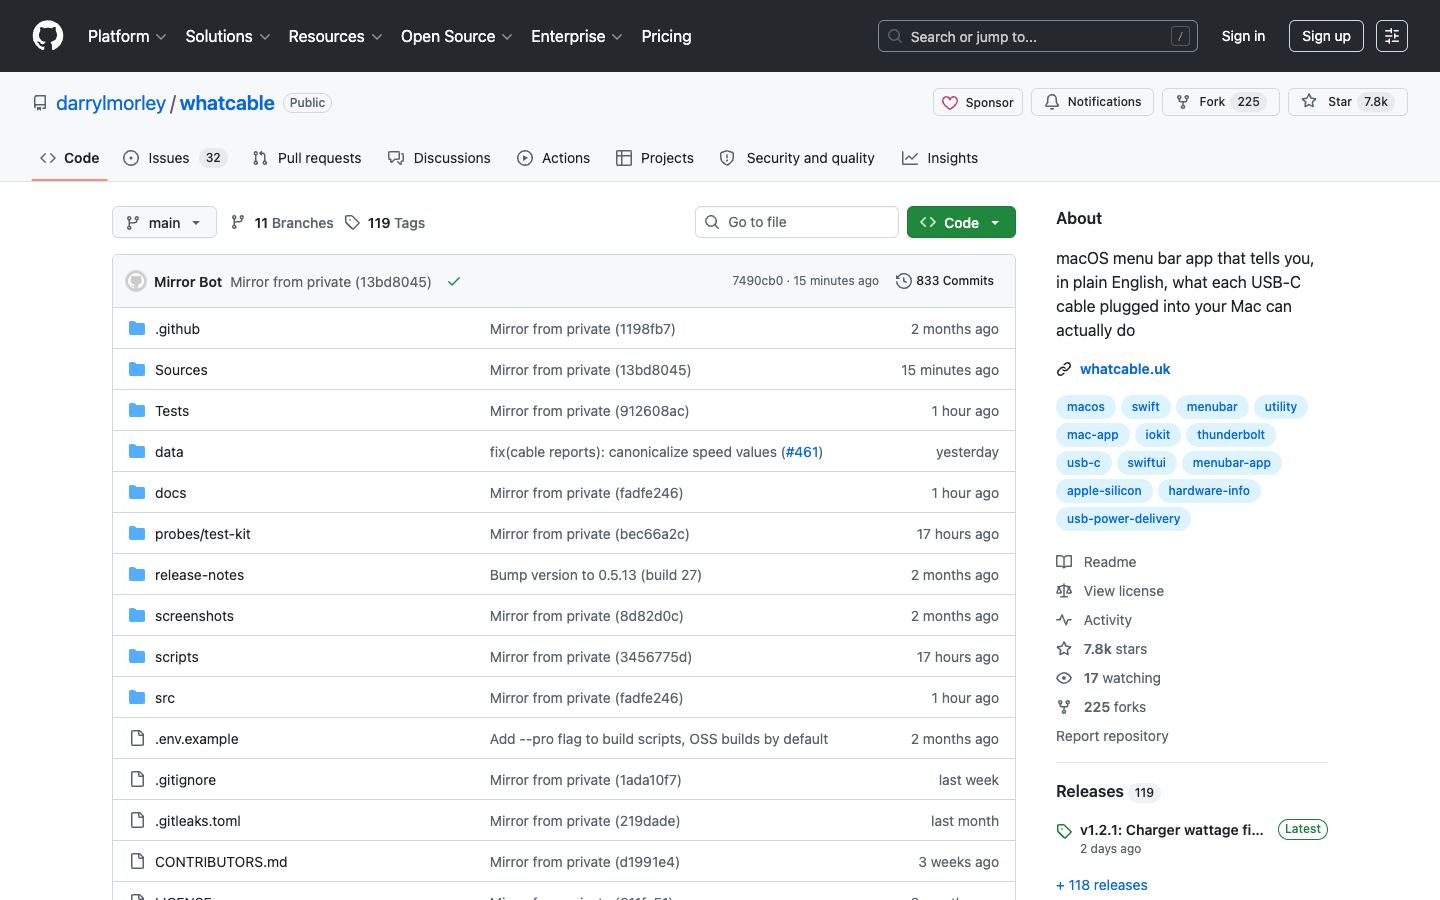Click the file icon beside .env.example
Screen dimensions: 1440x900
point(137,738)
